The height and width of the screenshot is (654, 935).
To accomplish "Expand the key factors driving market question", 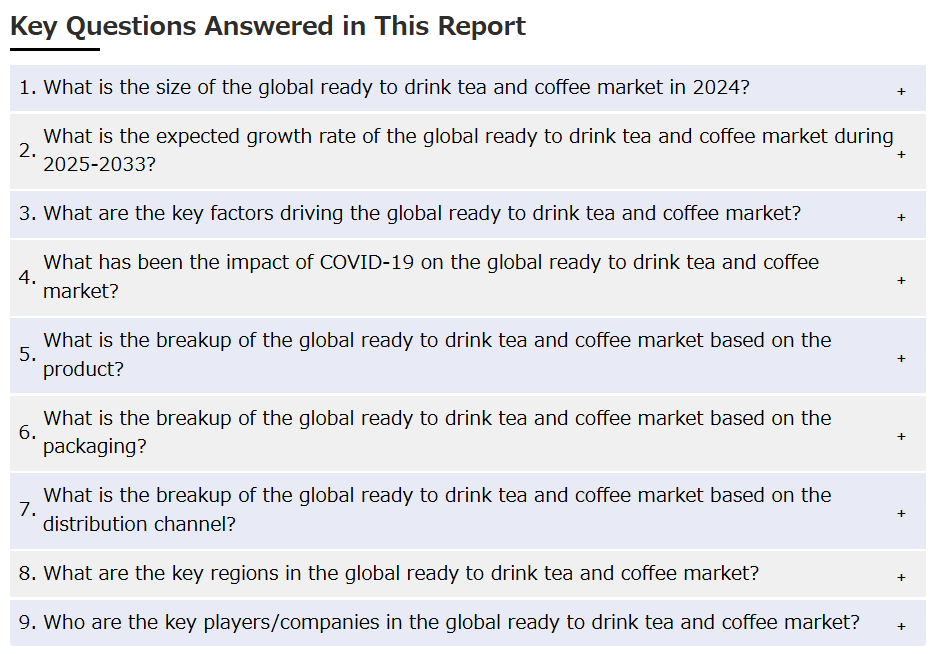I will coord(468,214).
